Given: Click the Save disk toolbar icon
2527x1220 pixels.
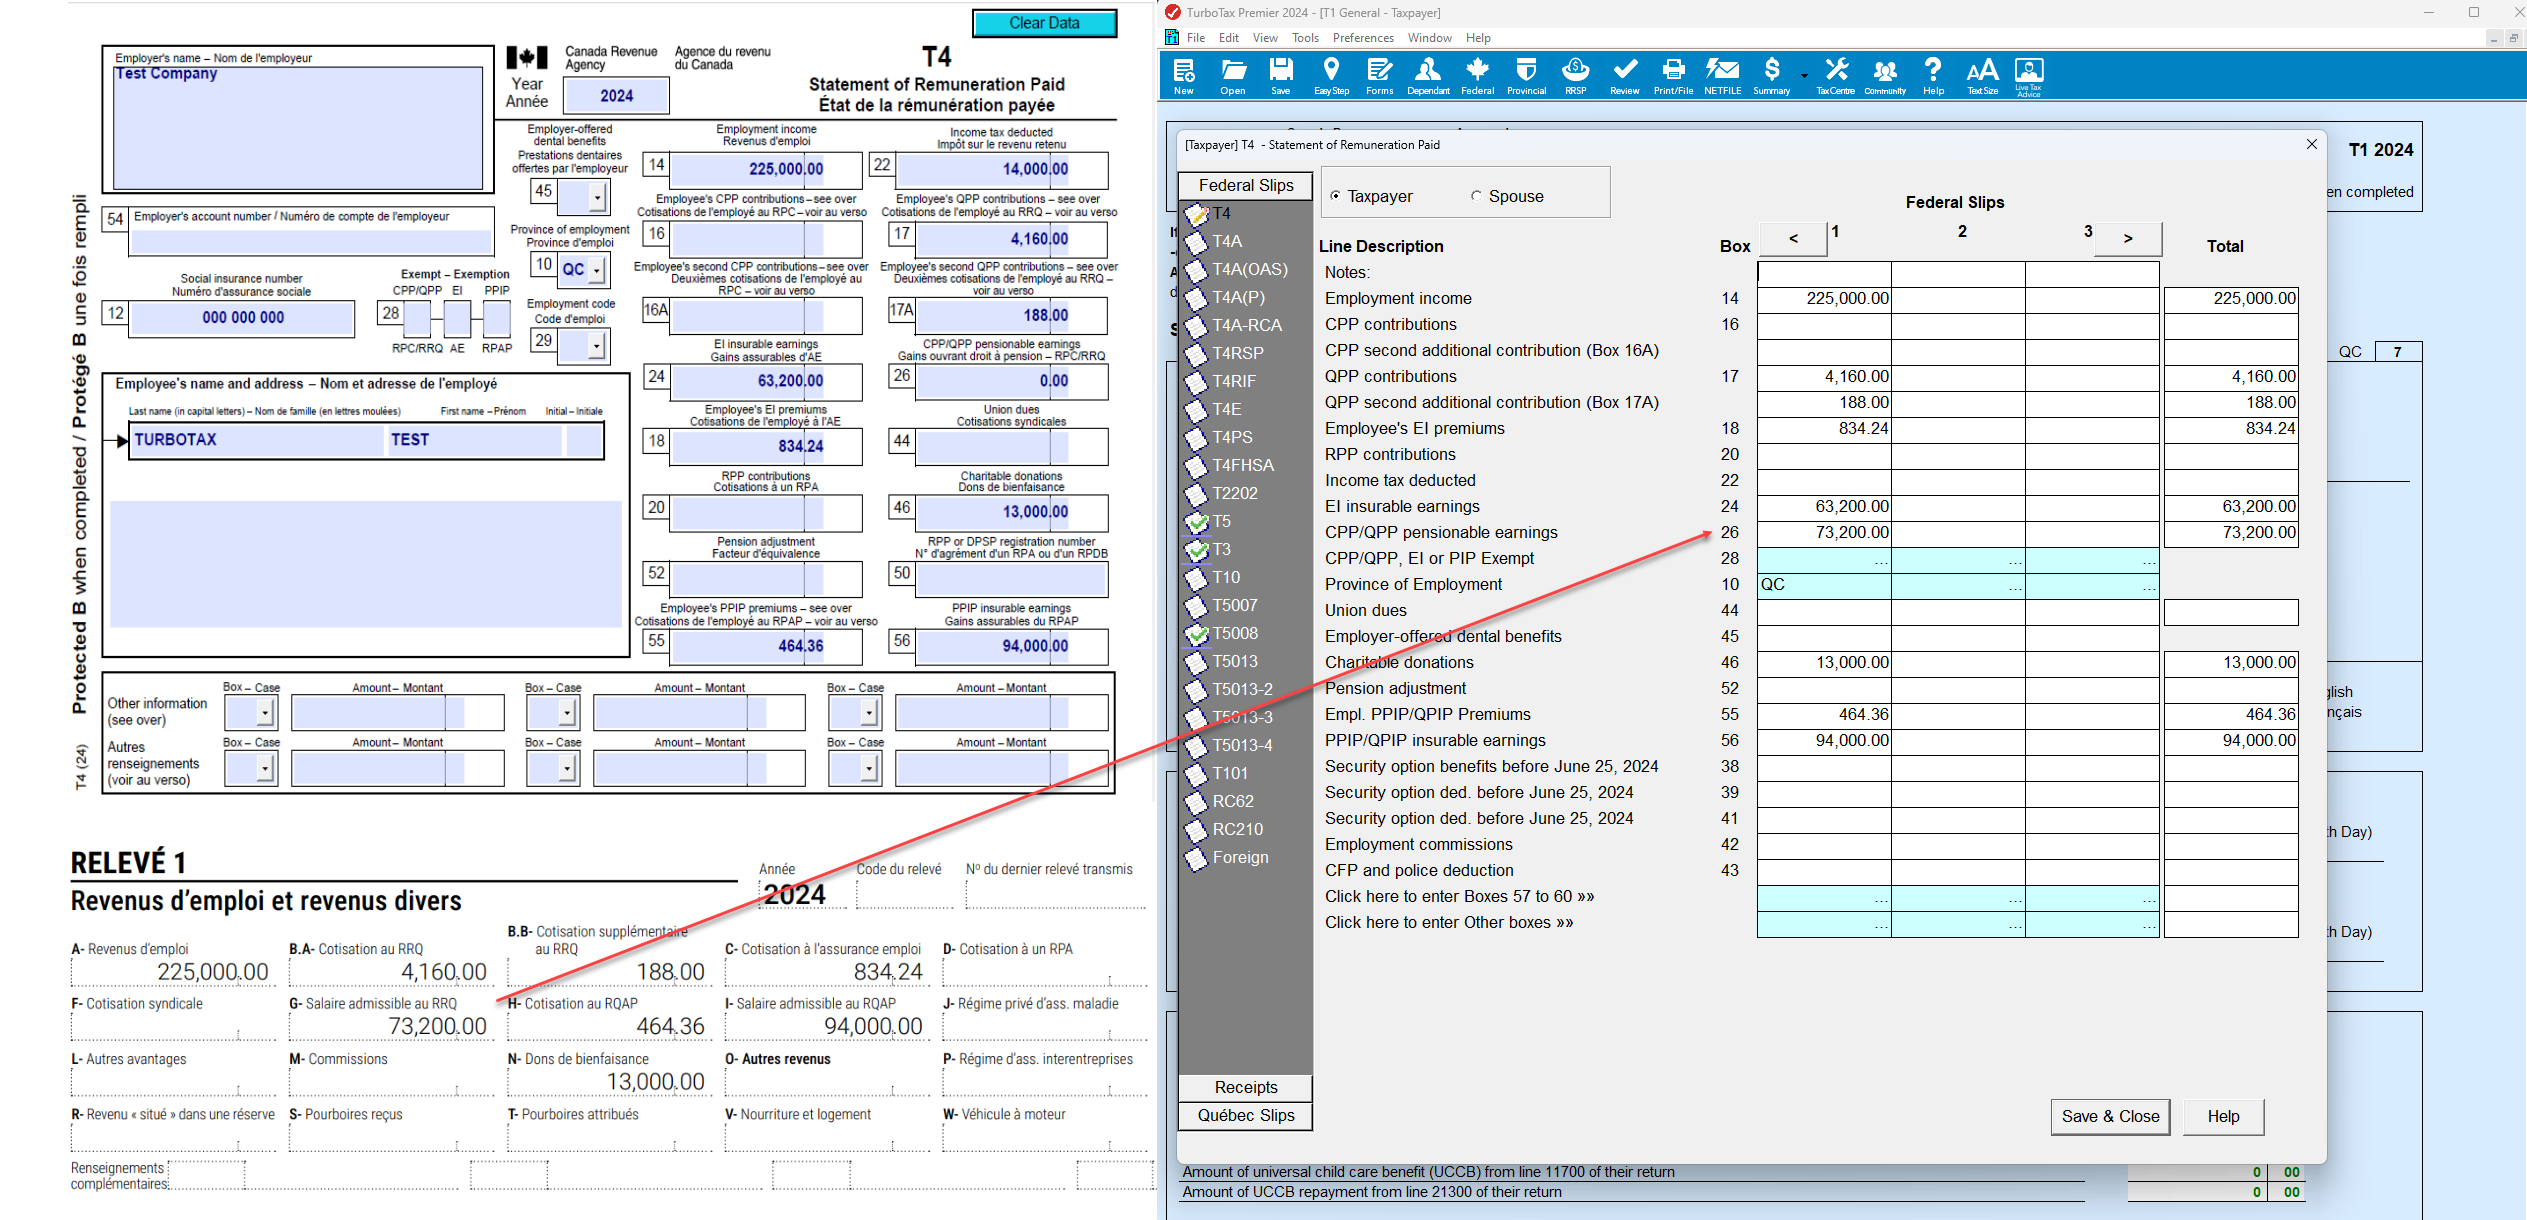Looking at the screenshot, I should (x=1281, y=76).
